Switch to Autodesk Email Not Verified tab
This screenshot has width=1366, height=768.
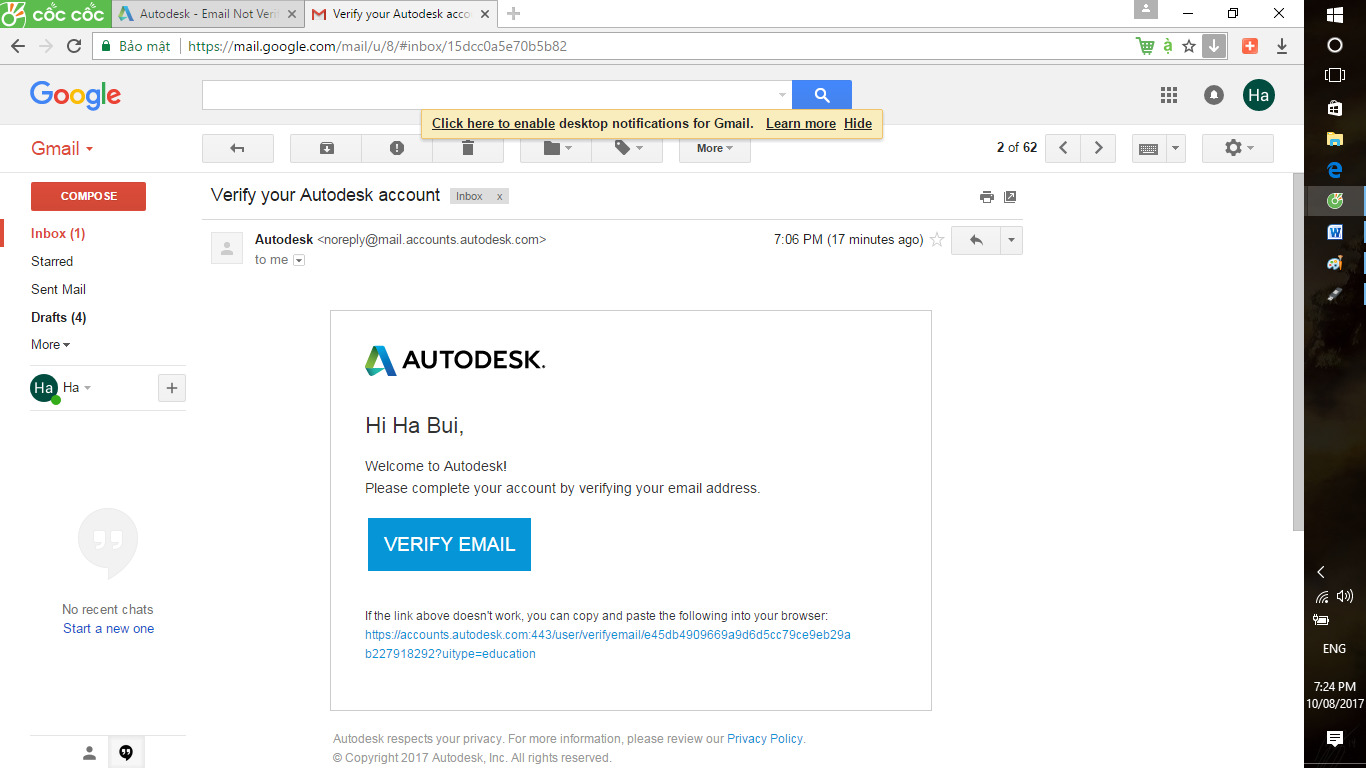click(x=205, y=14)
